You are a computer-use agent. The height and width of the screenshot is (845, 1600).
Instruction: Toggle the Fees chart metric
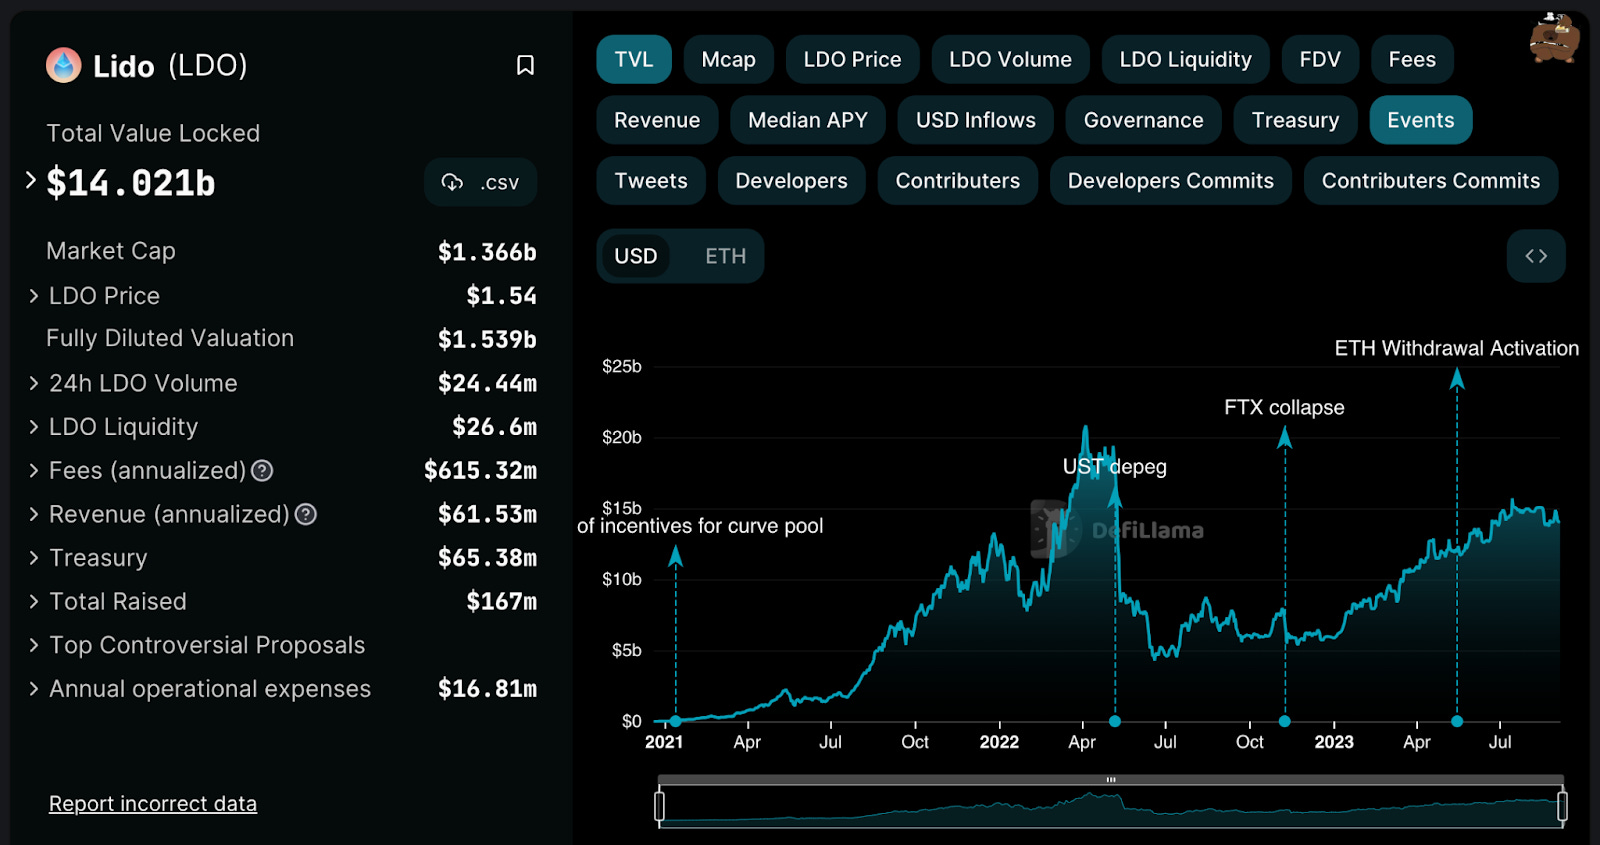(x=1412, y=60)
